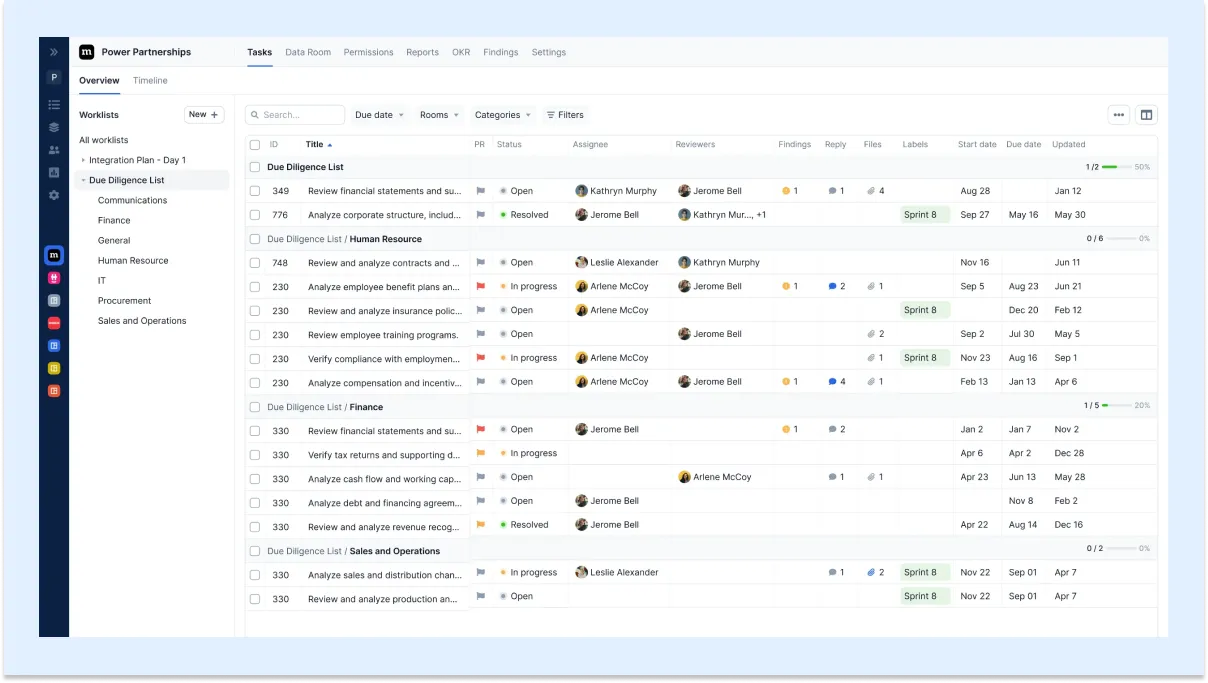Image resolution: width=1208 pixels, height=683 pixels.
Task: Select the gray project icon in sidebar
Action: click(x=54, y=300)
